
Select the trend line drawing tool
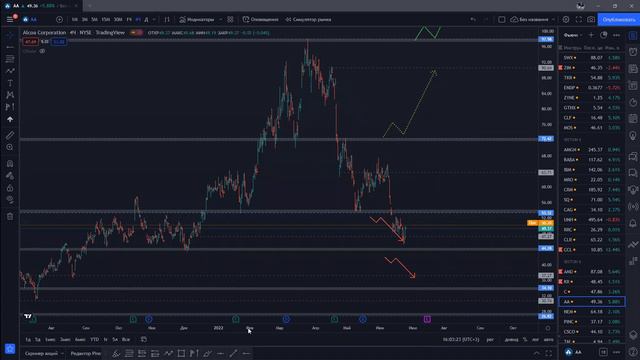10,47
